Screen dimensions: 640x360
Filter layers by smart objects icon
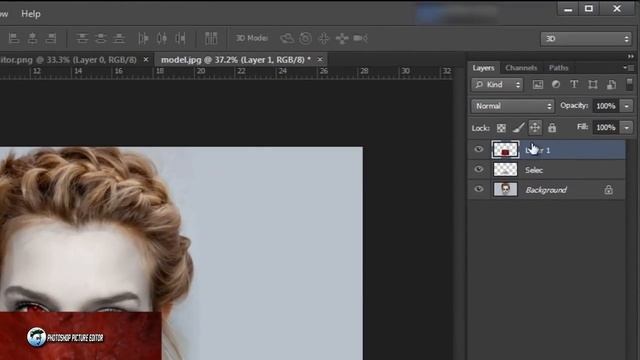(x=611, y=84)
